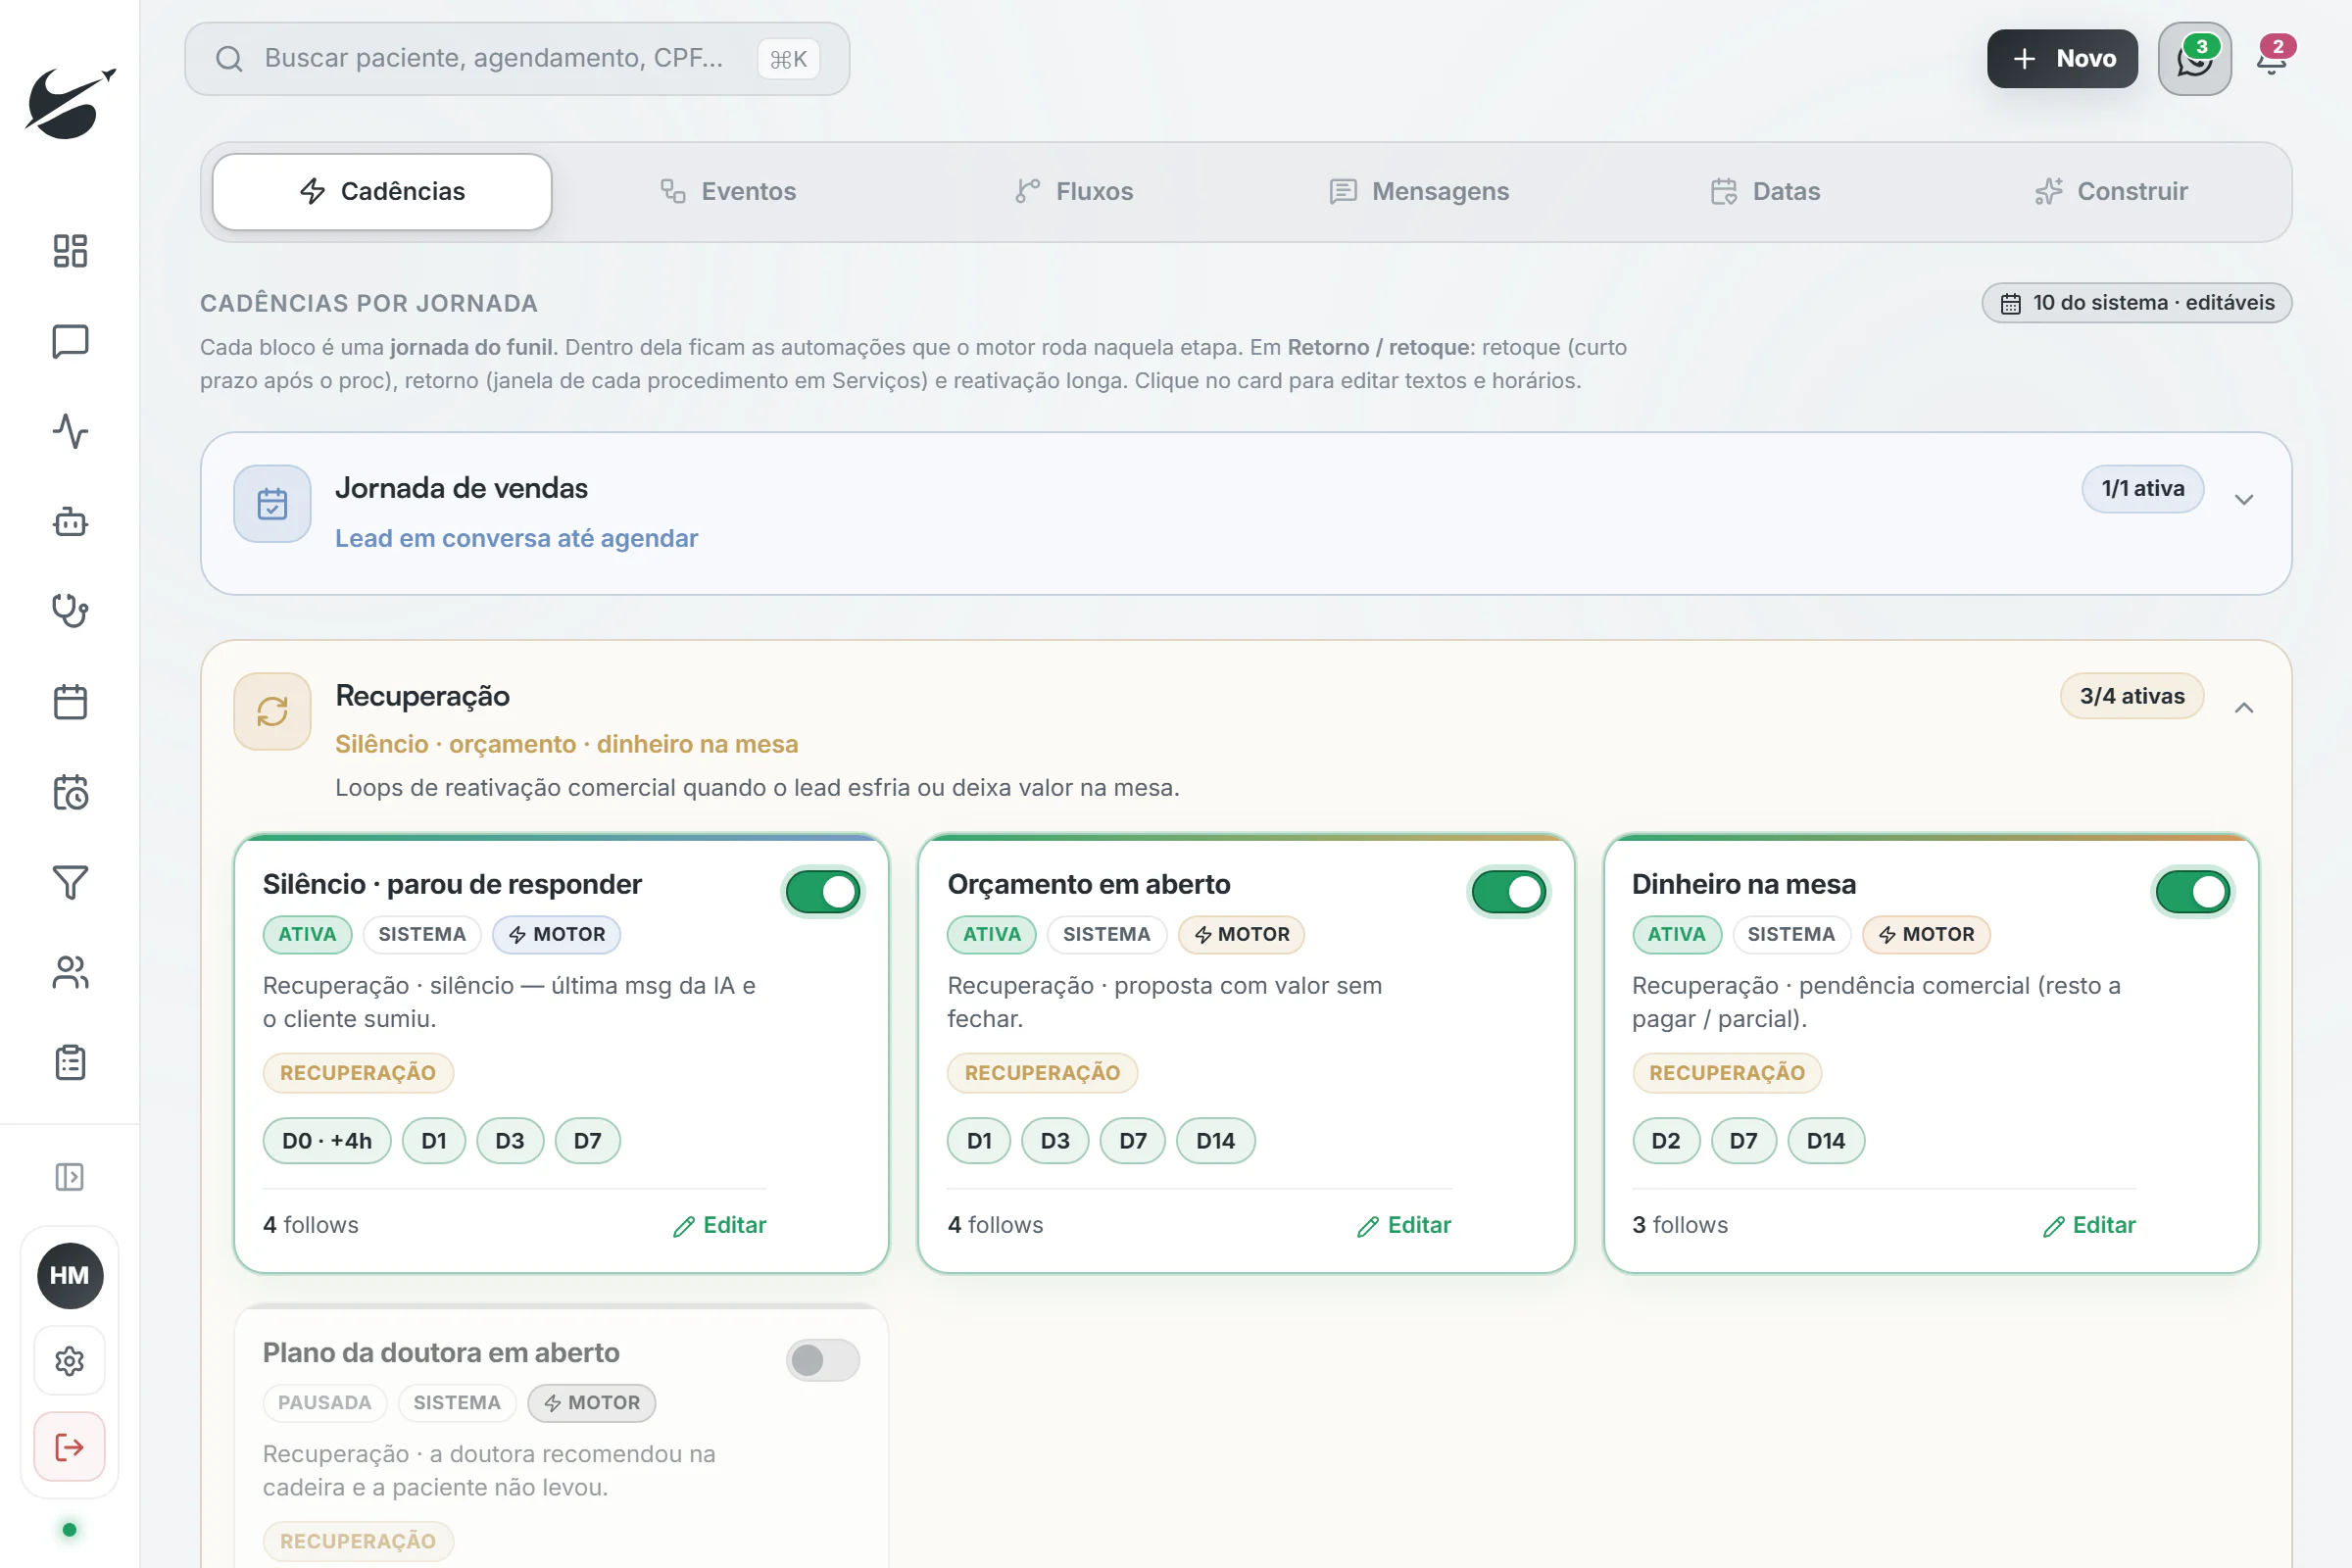Open the funnel sidebar icon

70,882
